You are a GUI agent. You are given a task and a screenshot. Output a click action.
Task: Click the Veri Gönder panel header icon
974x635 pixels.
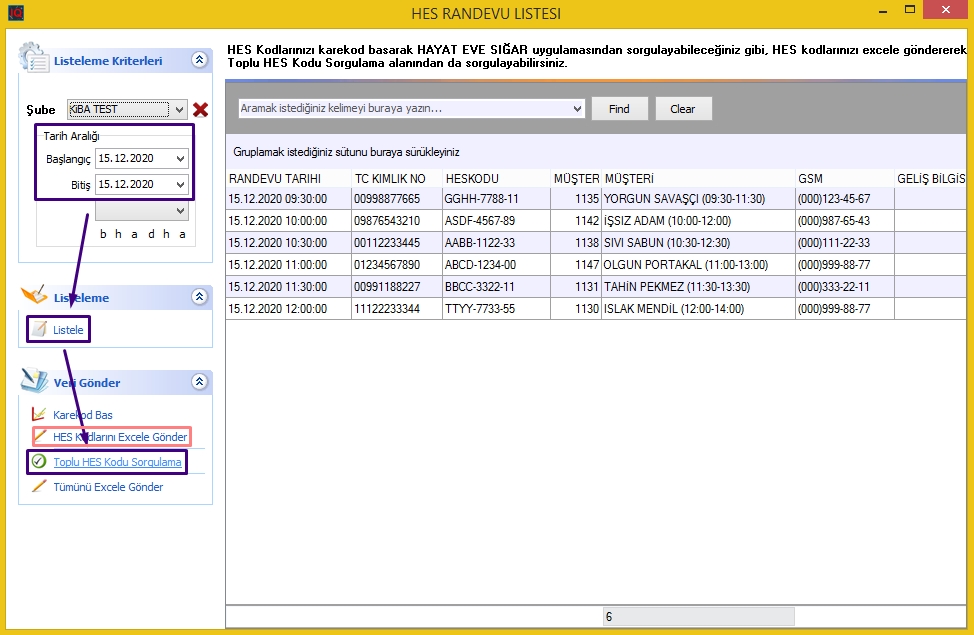click(x=35, y=381)
